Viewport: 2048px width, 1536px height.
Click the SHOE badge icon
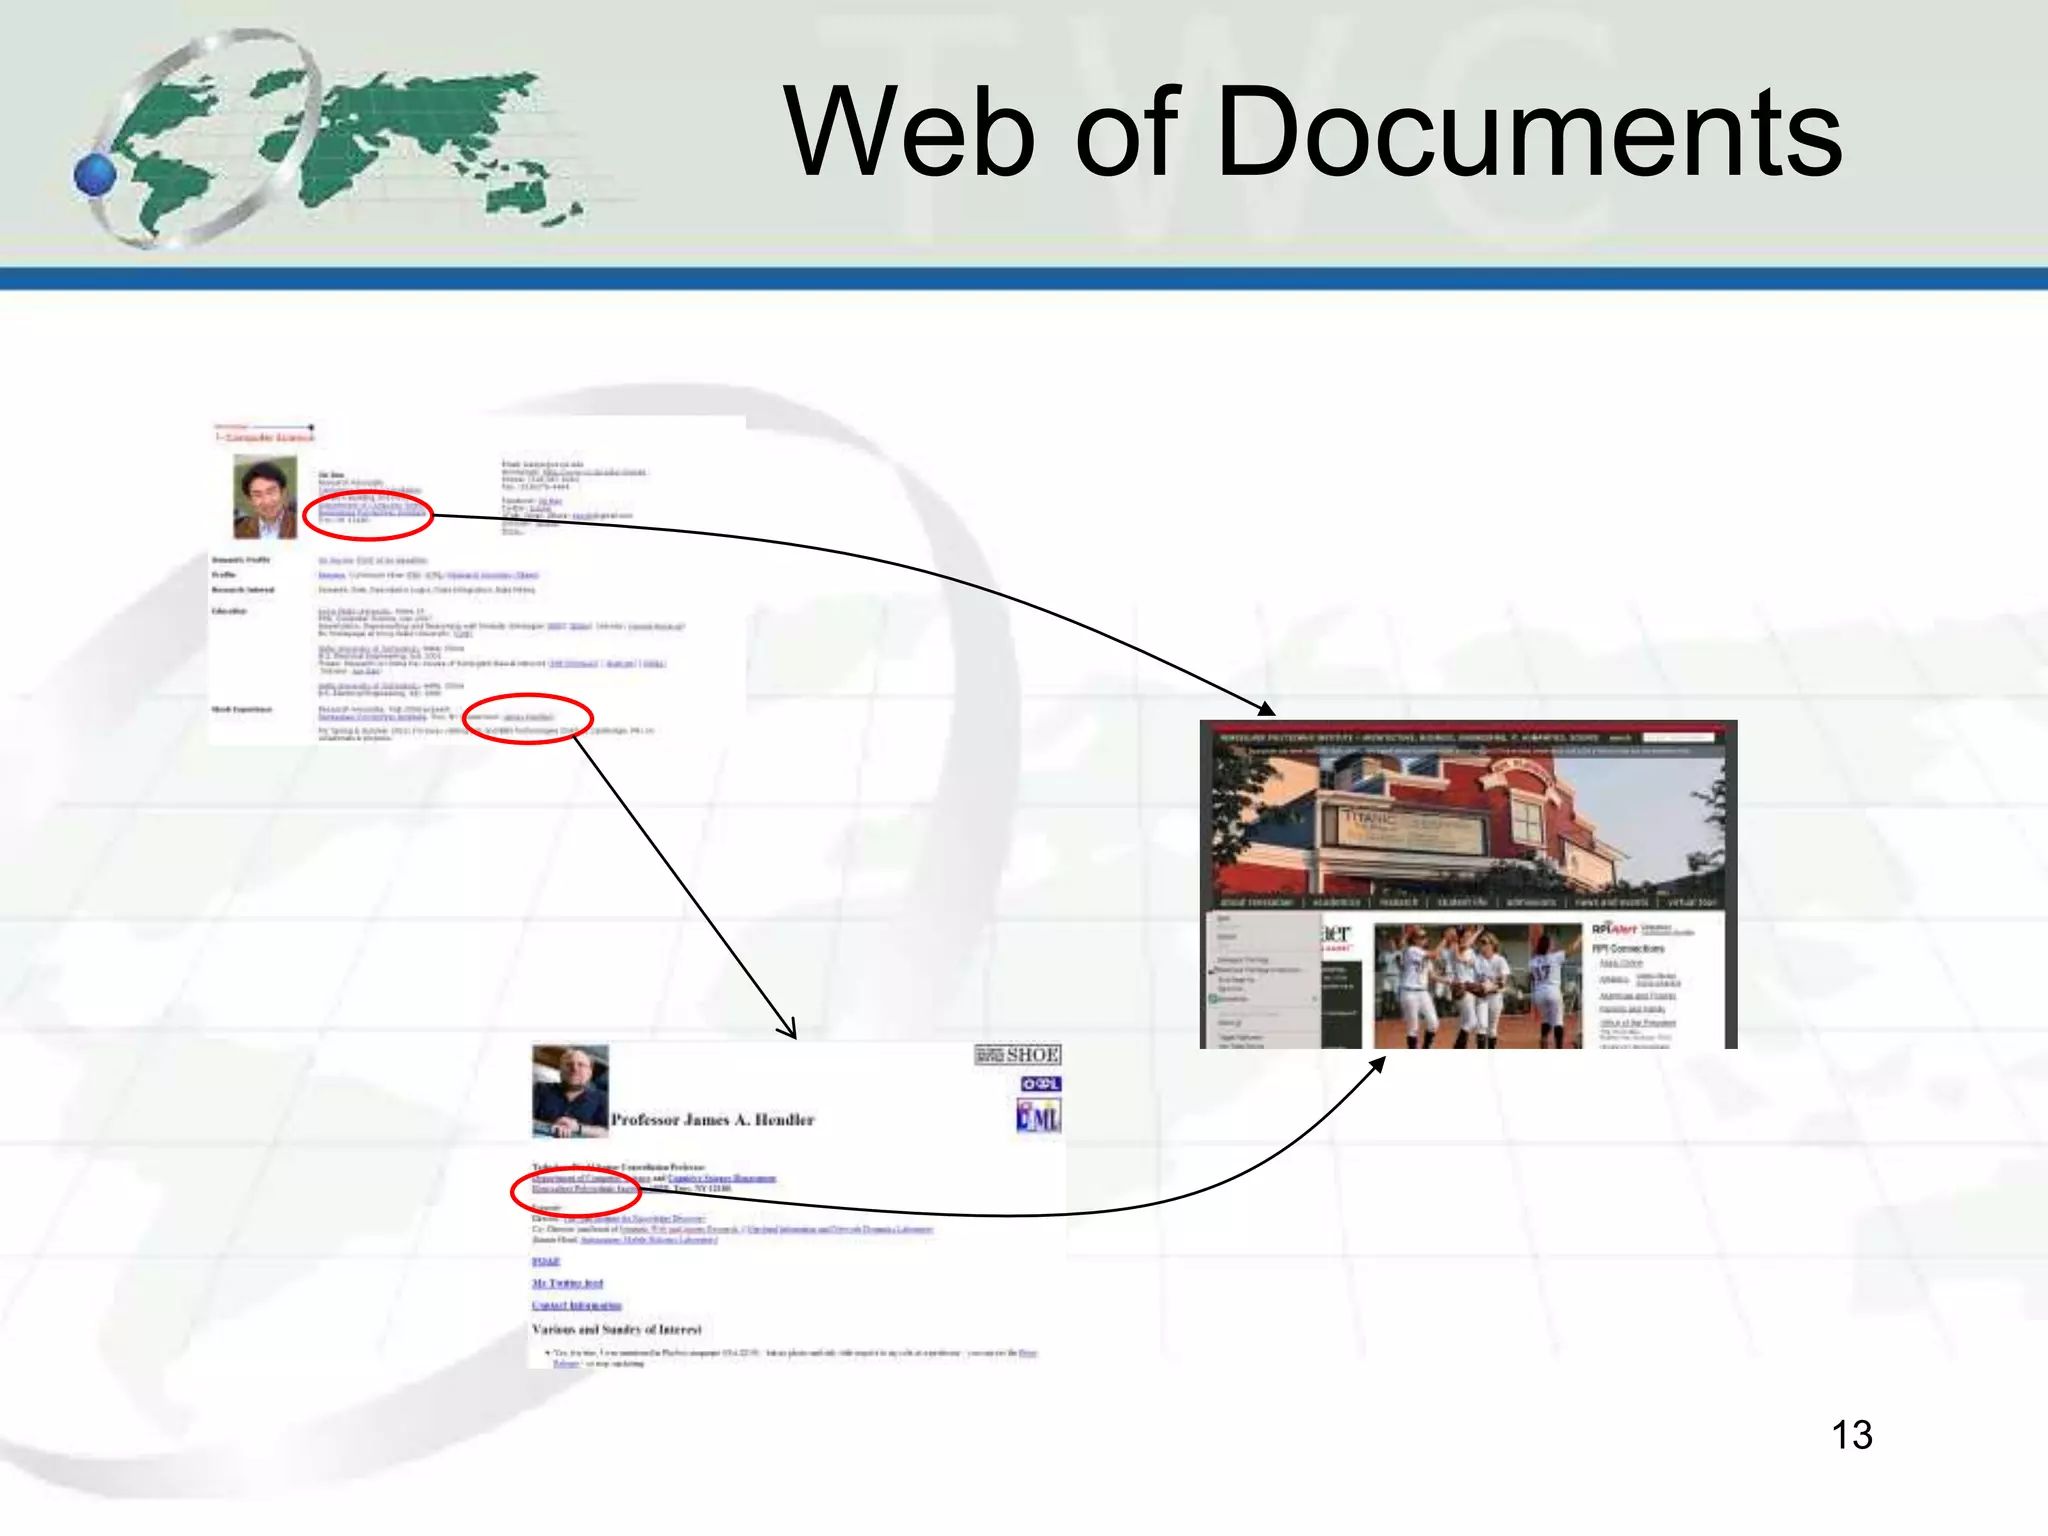pos(1017,1055)
